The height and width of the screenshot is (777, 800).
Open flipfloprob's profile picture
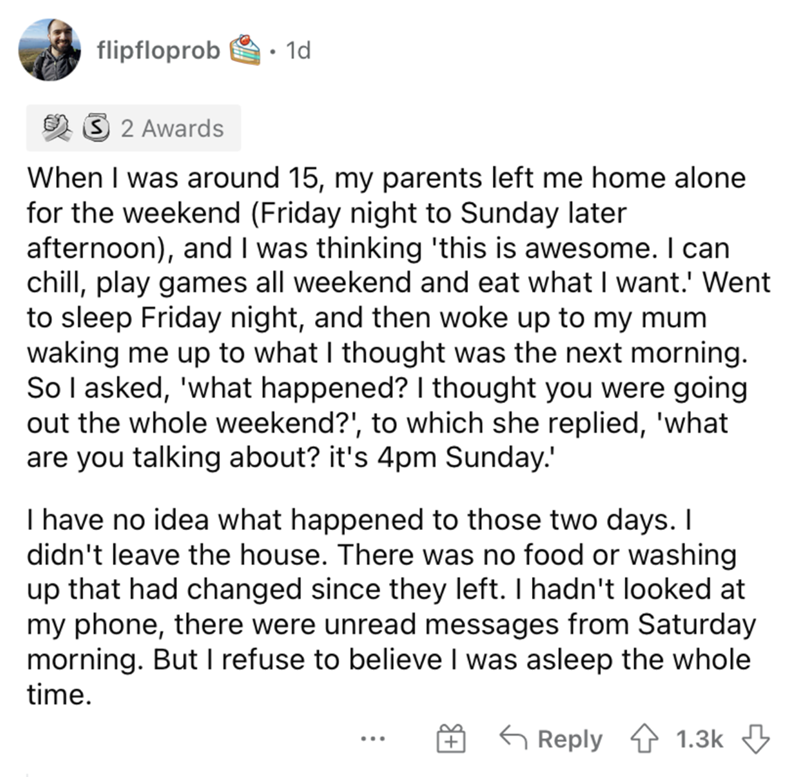pyautogui.click(x=50, y=49)
